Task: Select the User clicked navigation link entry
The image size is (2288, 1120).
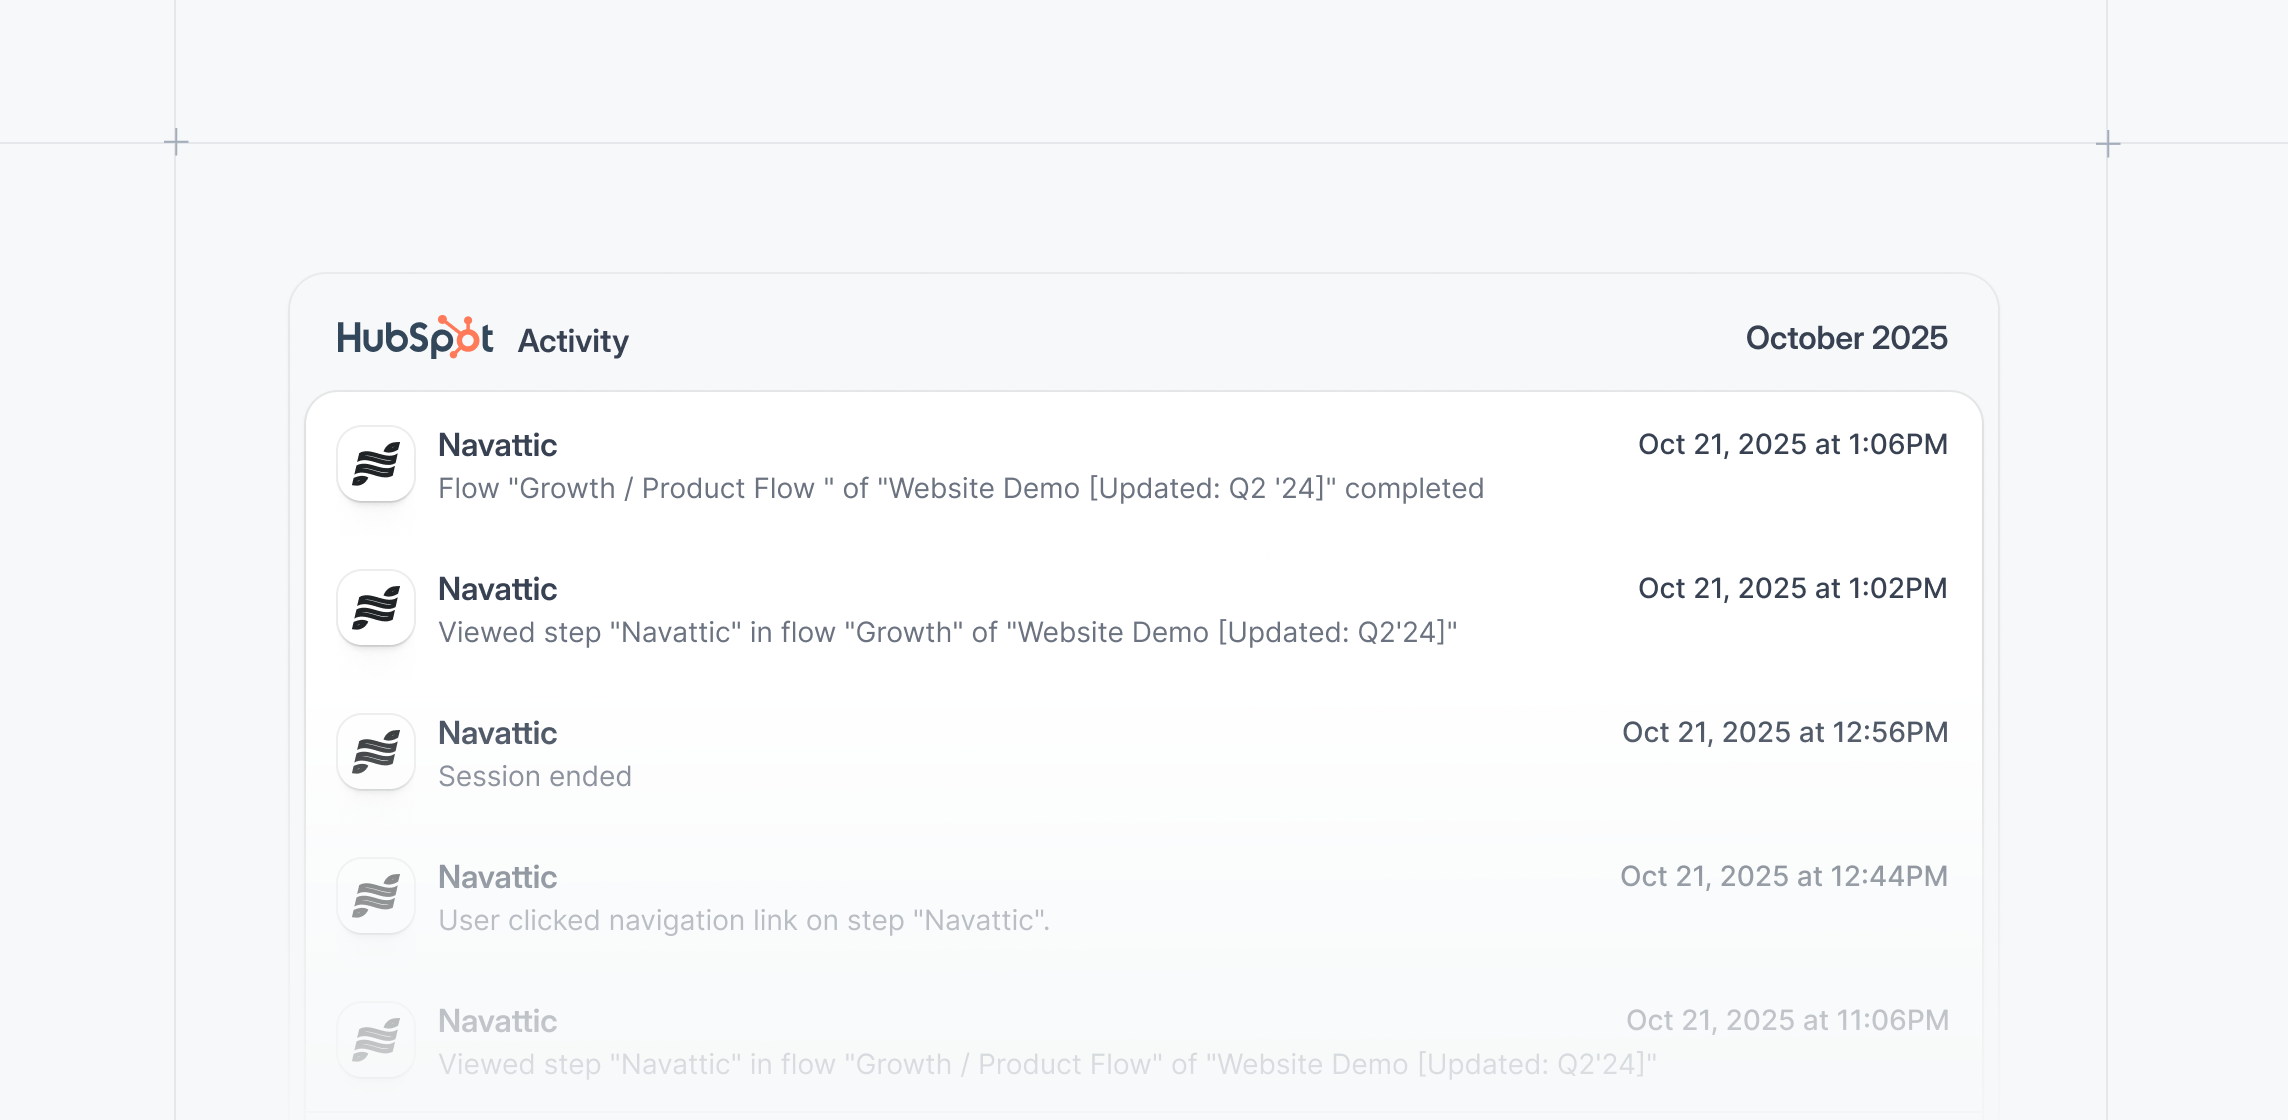Action: pyautogui.click(x=744, y=919)
